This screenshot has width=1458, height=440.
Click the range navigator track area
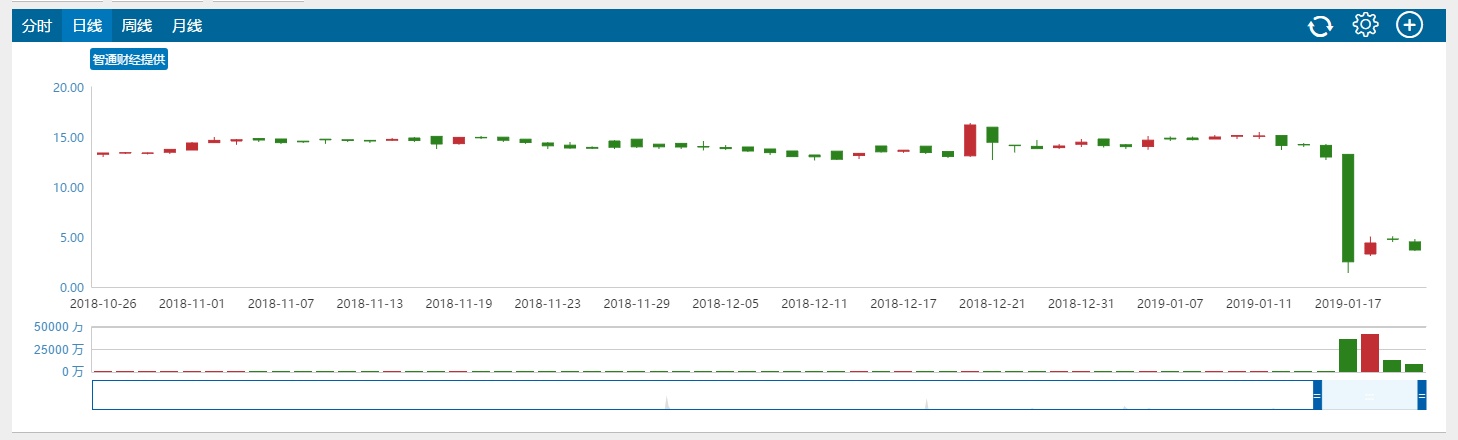(x=700, y=395)
